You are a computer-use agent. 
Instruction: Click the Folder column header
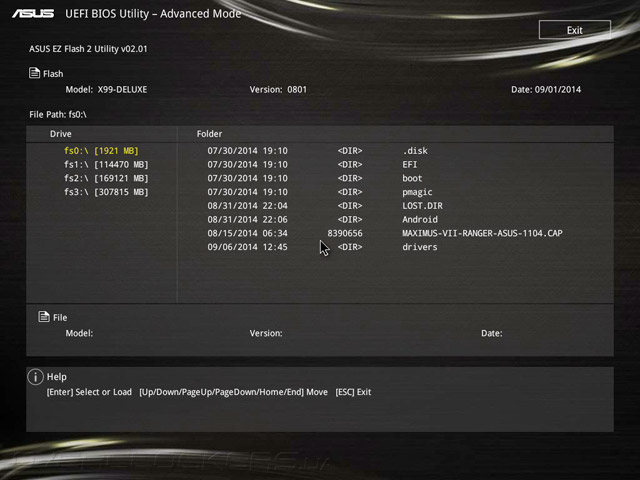(209, 134)
